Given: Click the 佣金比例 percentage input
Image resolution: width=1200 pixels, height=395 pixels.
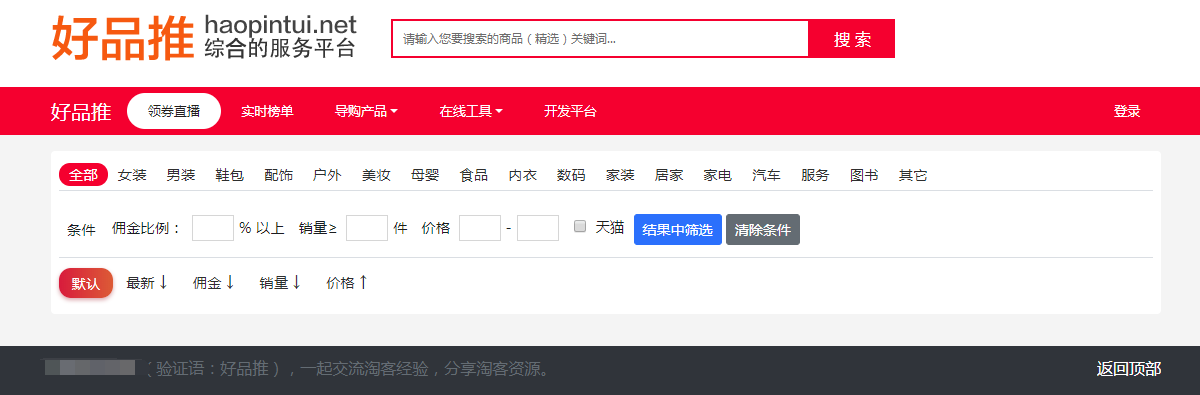Looking at the screenshot, I should pyautogui.click(x=213, y=228).
